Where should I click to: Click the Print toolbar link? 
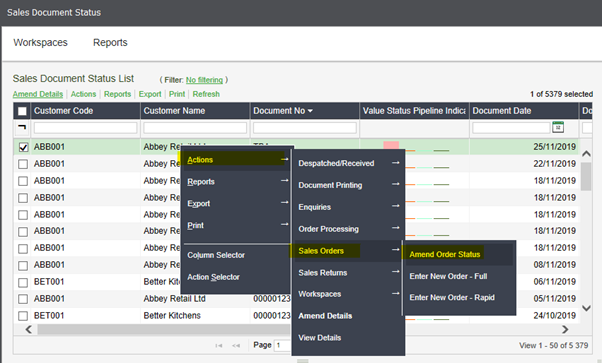[x=177, y=94]
